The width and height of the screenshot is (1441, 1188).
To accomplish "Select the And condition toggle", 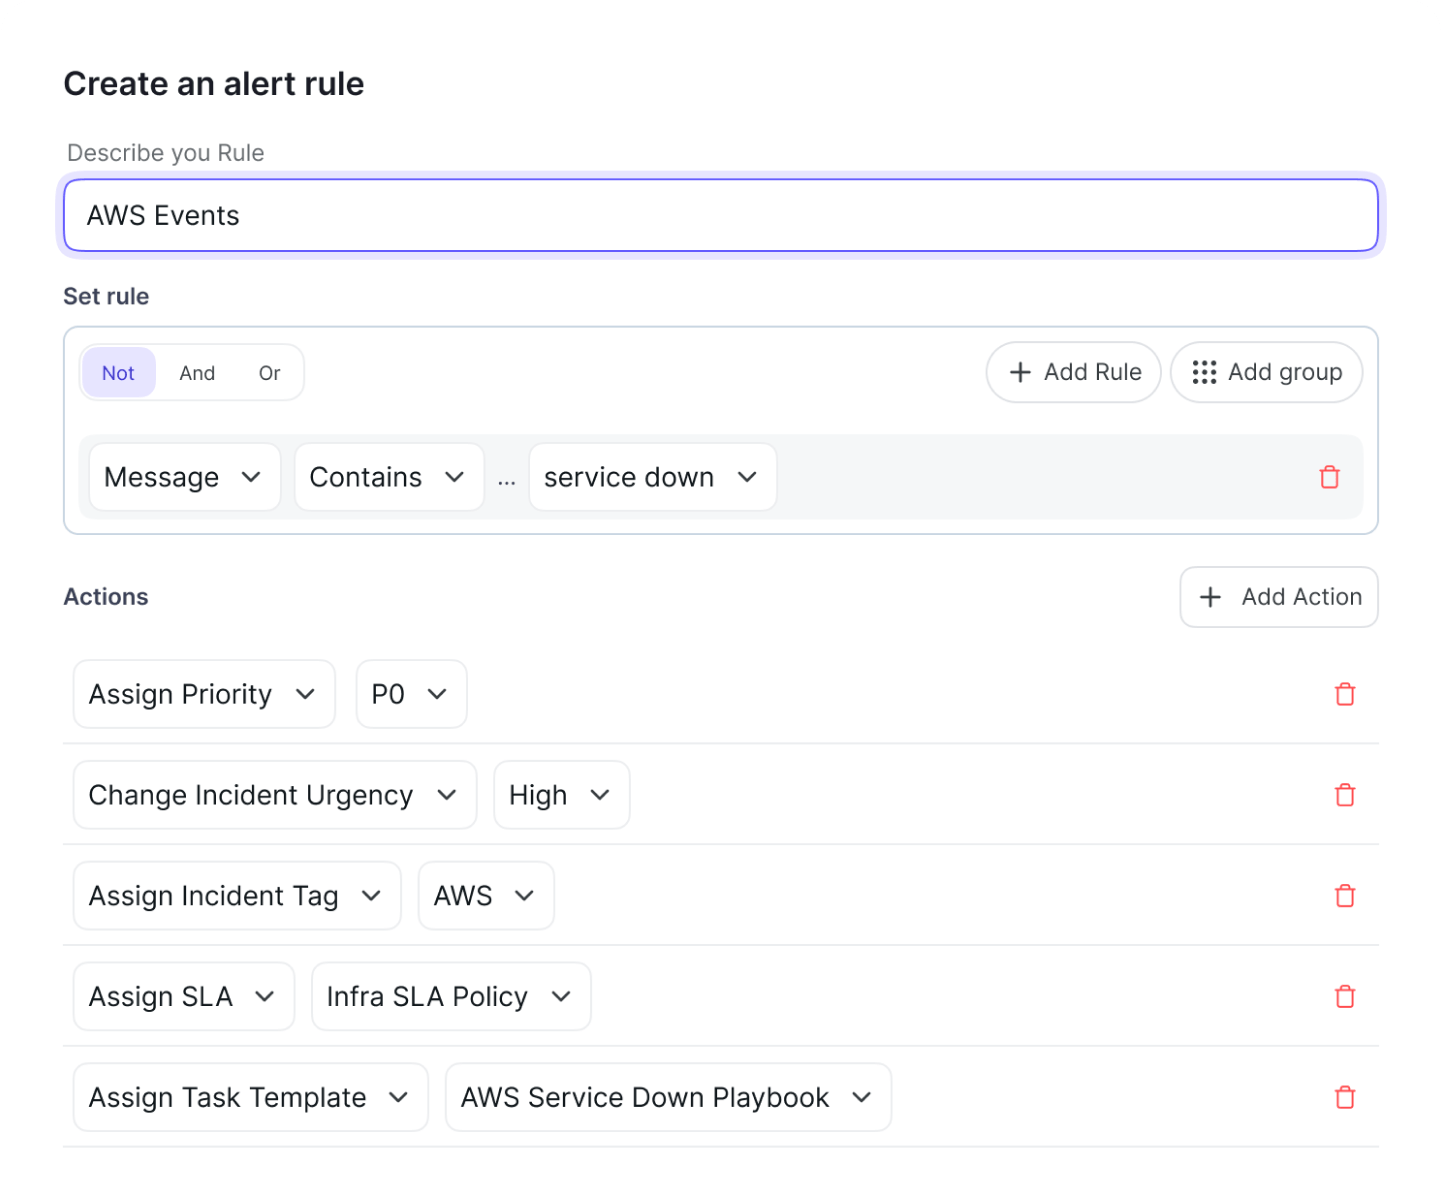I will point(196,372).
